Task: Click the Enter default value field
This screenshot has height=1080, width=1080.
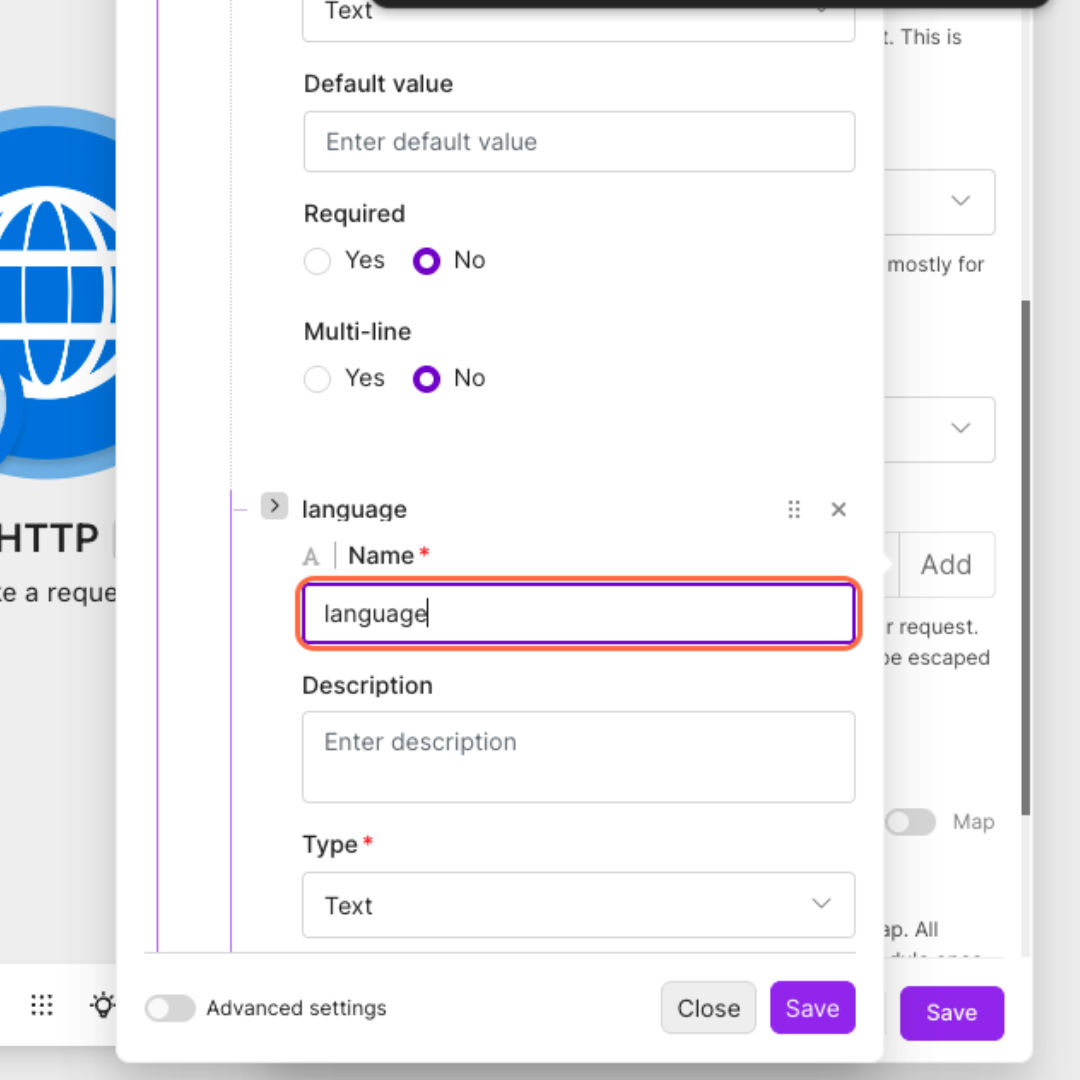Action: (579, 142)
